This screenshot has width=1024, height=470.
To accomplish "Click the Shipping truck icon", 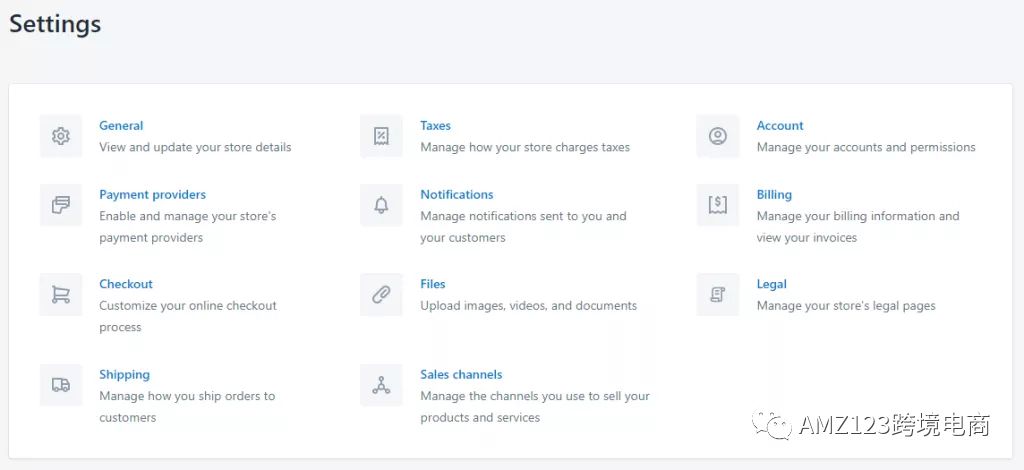I will click(x=61, y=385).
